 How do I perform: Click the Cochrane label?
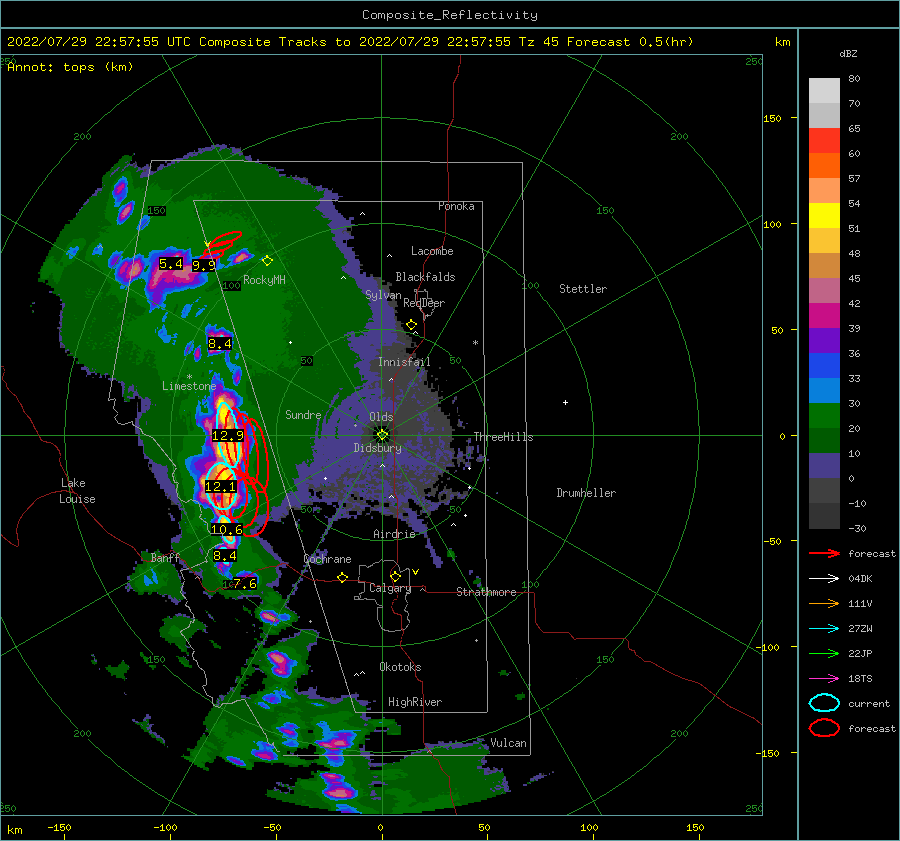point(327,559)
